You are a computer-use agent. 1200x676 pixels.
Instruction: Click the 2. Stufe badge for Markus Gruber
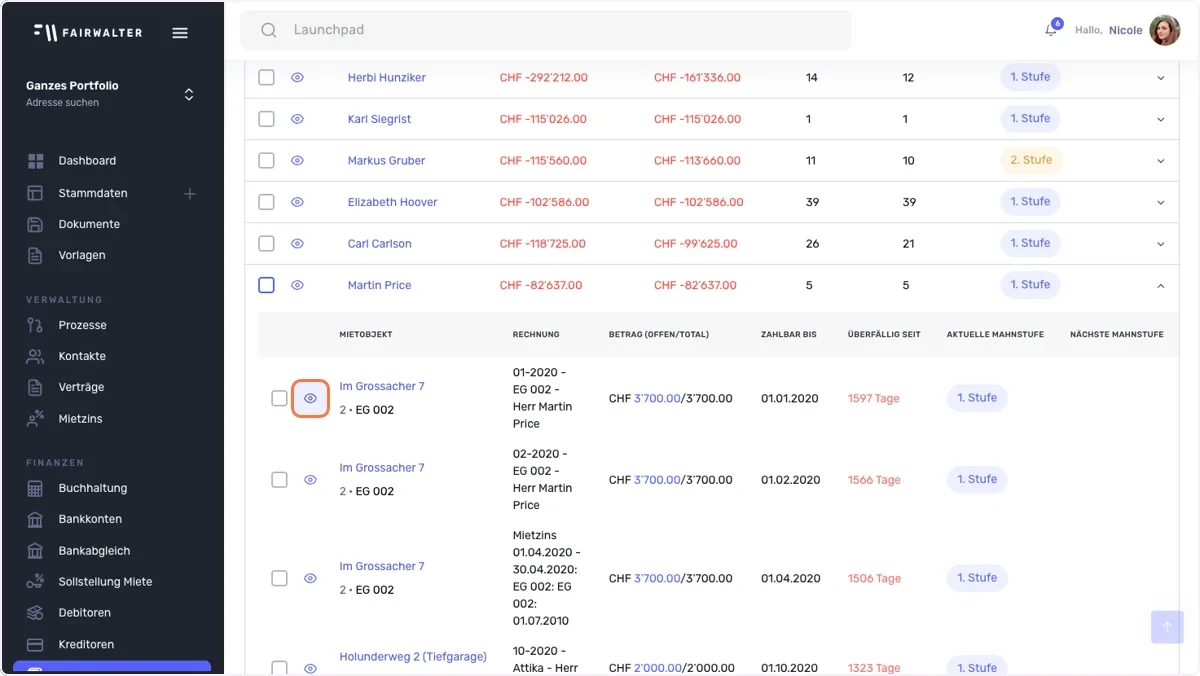pyautogui.click(x=1031, y=160)
